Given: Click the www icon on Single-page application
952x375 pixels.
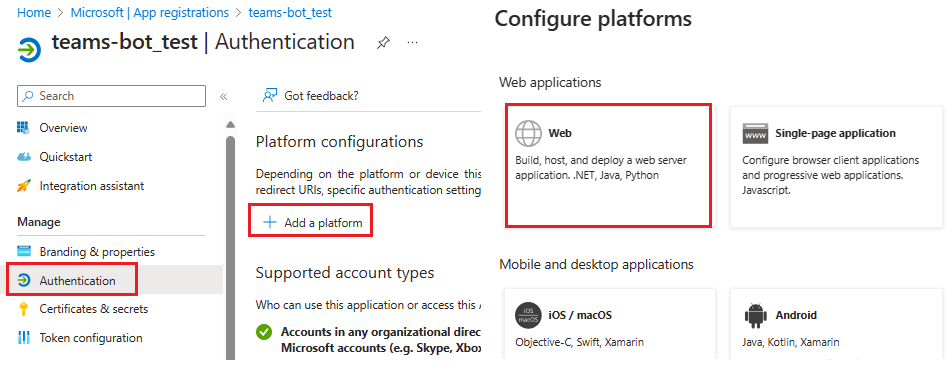Looking at the screenshot, I should [755, 133].
